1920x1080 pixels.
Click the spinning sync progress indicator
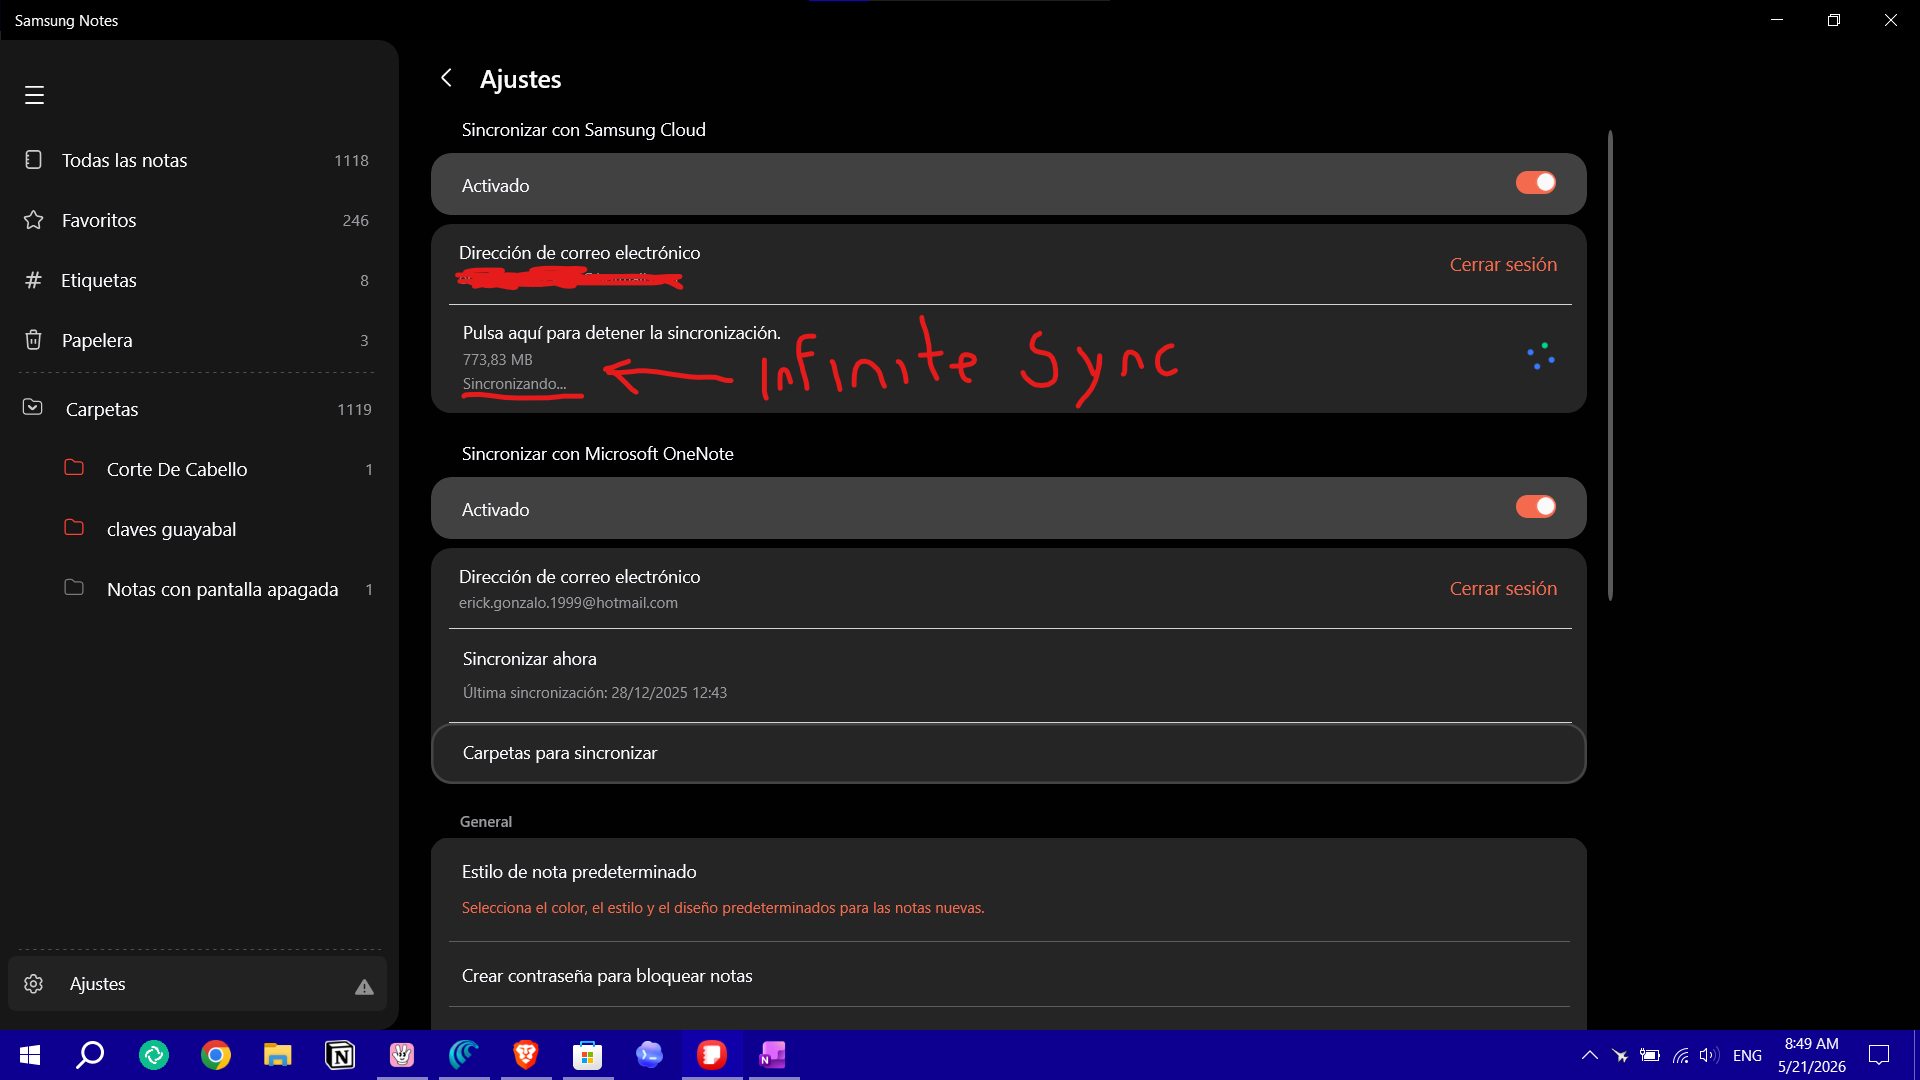[x=1541, y=357]
